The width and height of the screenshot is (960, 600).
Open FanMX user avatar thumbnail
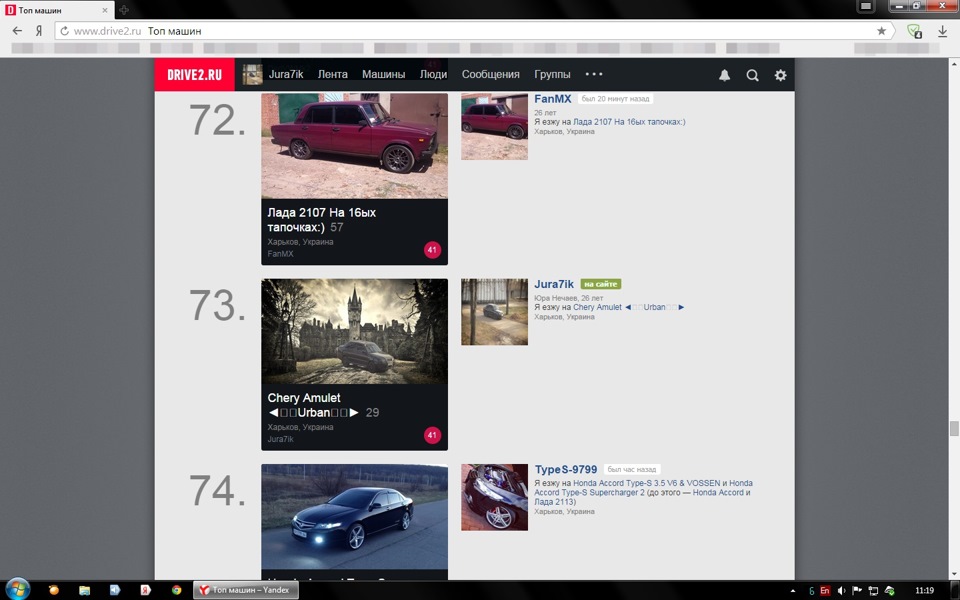coord(494,126)
